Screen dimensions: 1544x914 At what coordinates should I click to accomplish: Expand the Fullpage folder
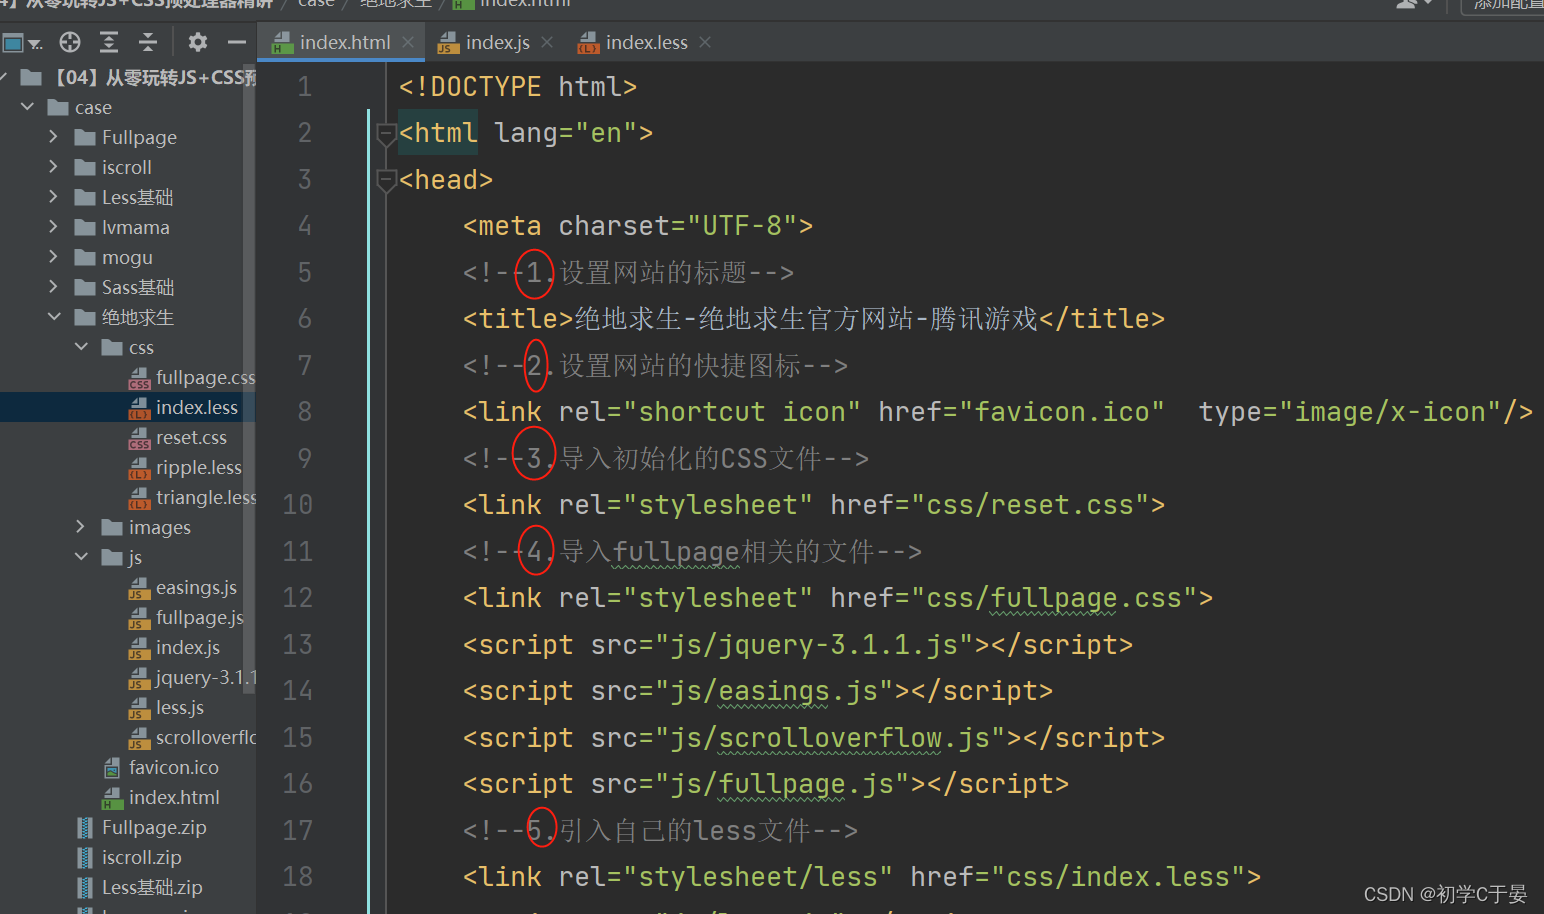click(54, 137)
